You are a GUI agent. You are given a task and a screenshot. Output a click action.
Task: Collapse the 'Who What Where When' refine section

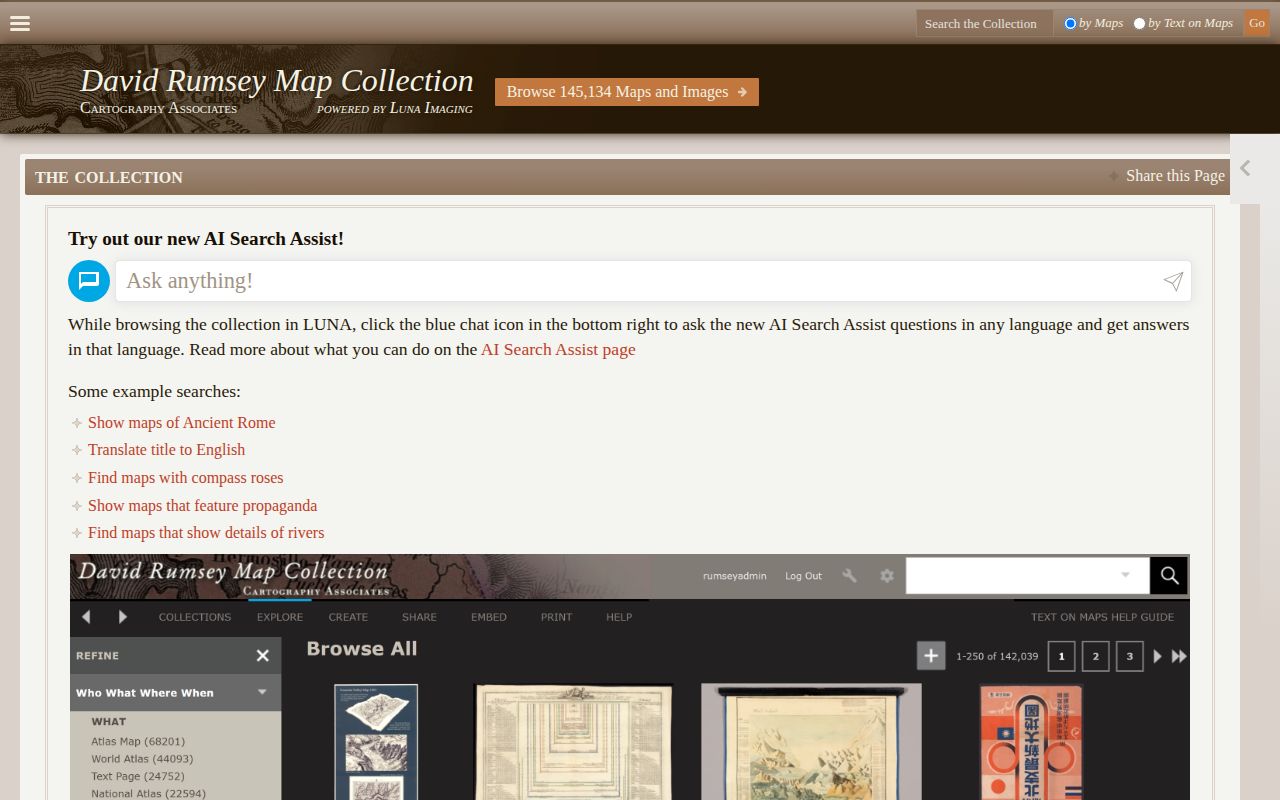(x=261, y=692)
